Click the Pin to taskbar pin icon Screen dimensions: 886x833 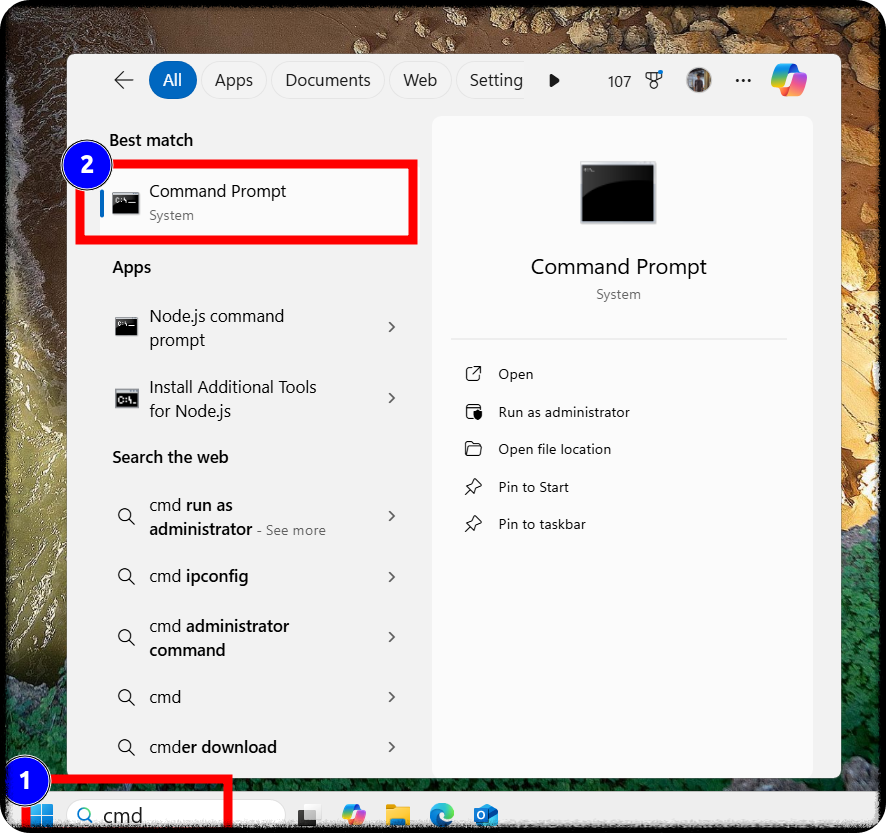click(473, 524)
